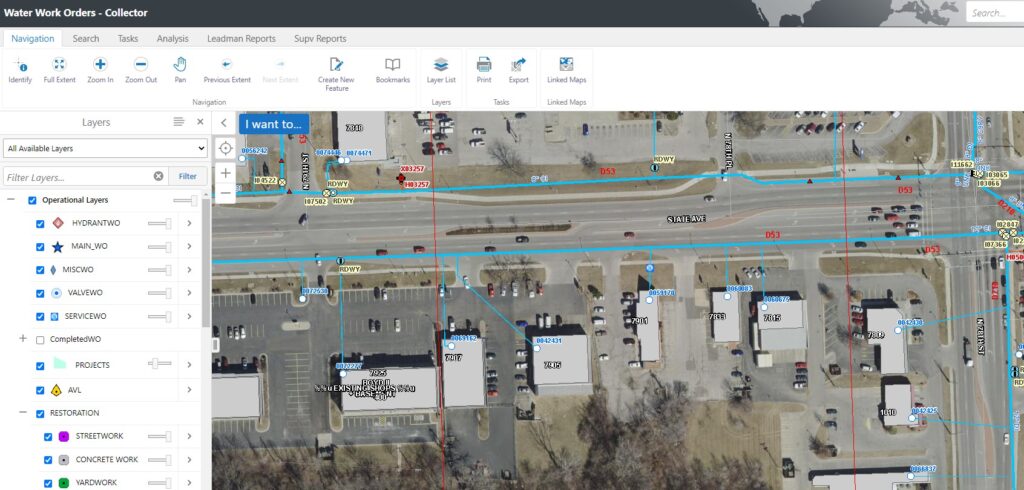Collapse the side panel with arrow button
1024x490 pixels.
(x=224, y=123)
